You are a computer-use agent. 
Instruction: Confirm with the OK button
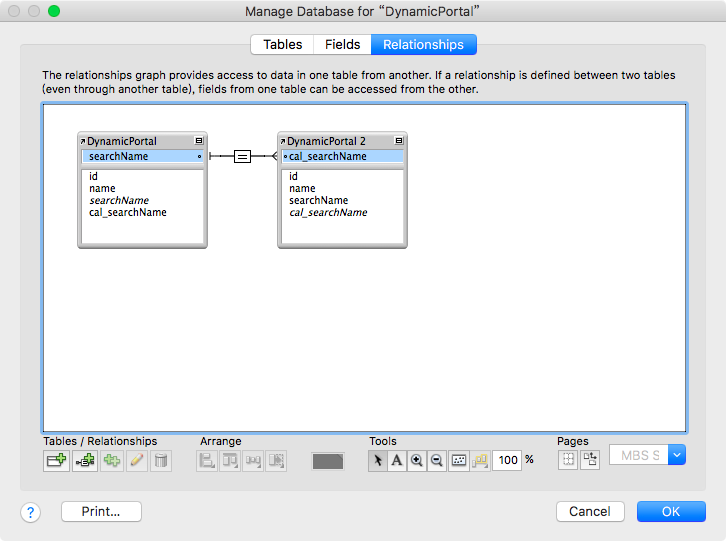(671, 511)
